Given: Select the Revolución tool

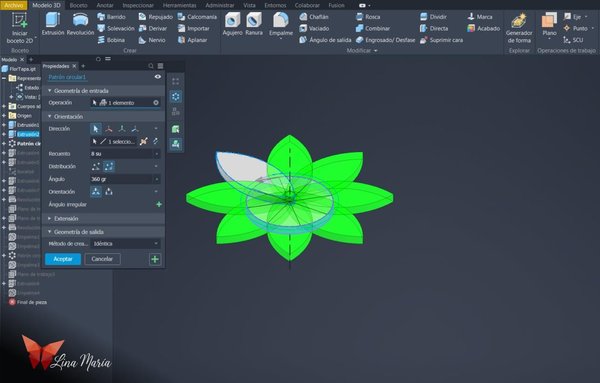Looking at the screenshot, I should point(80,24).
